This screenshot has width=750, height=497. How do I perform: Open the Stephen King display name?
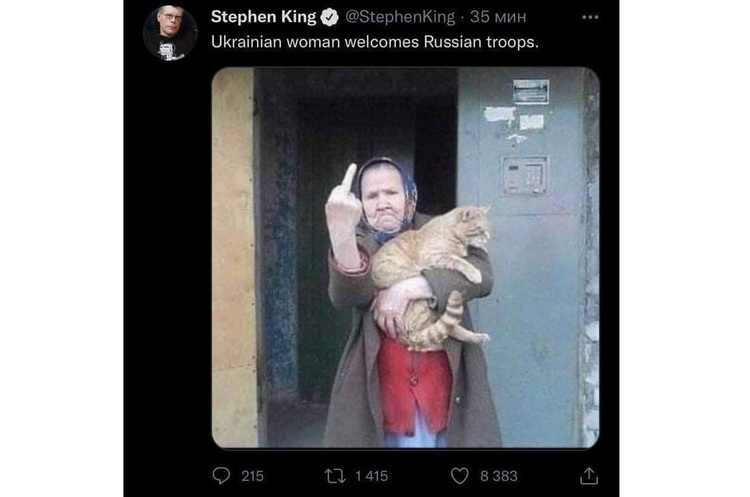[x=263, y=17]
